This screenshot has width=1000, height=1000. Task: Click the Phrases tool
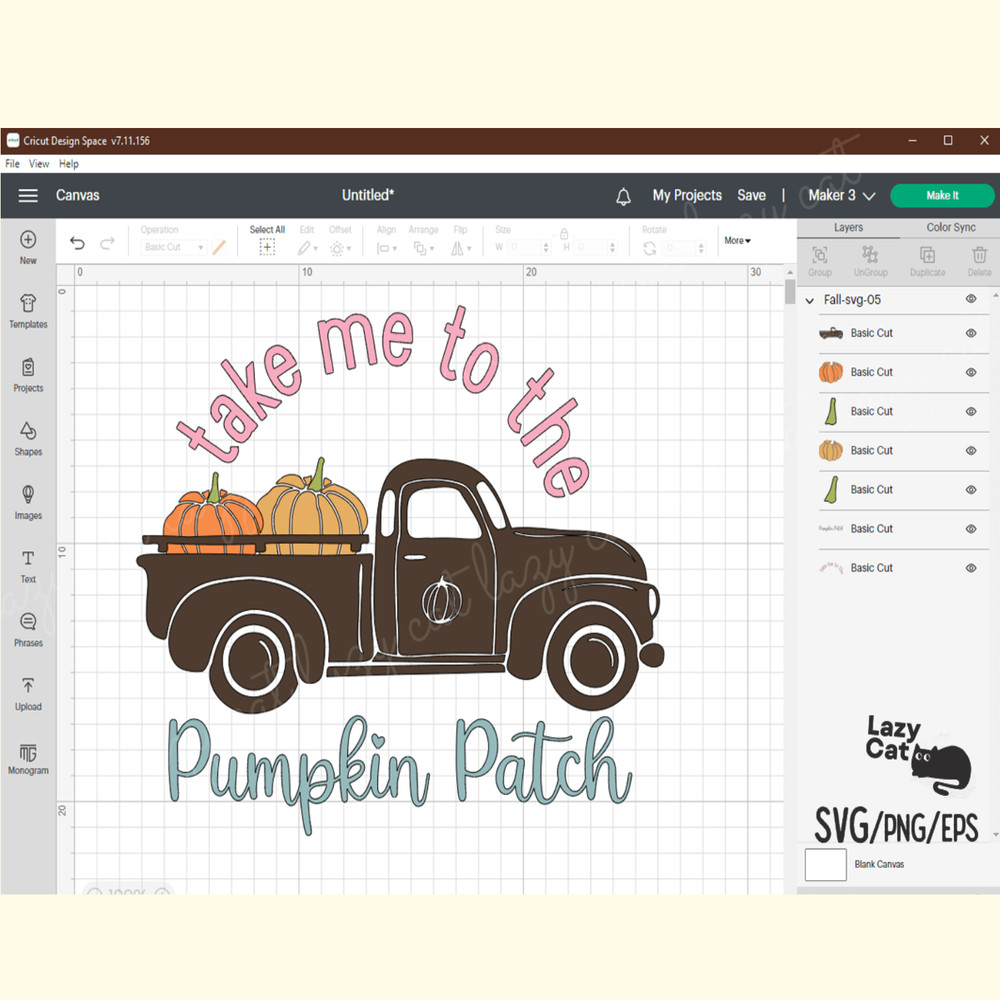27,629
